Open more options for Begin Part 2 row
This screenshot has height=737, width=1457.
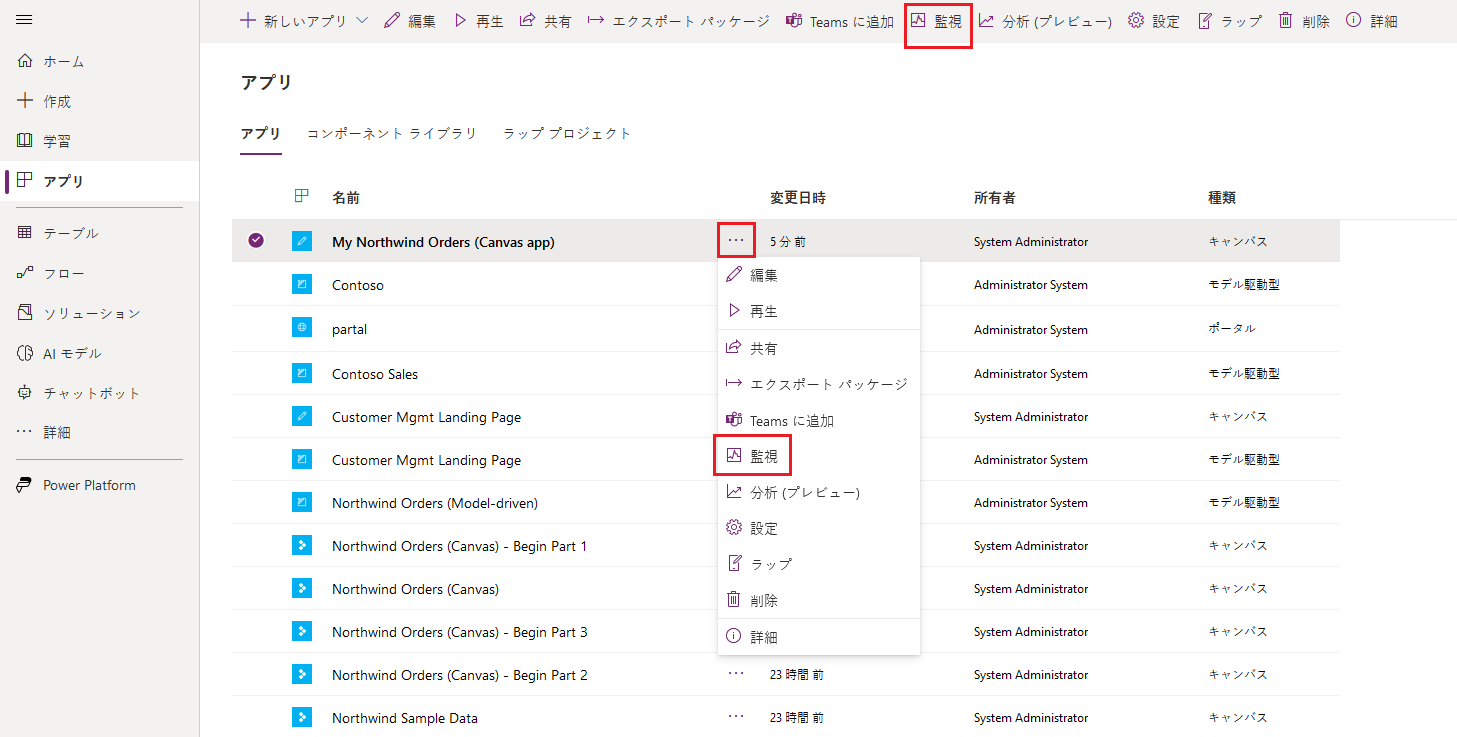tap(736, 674)
